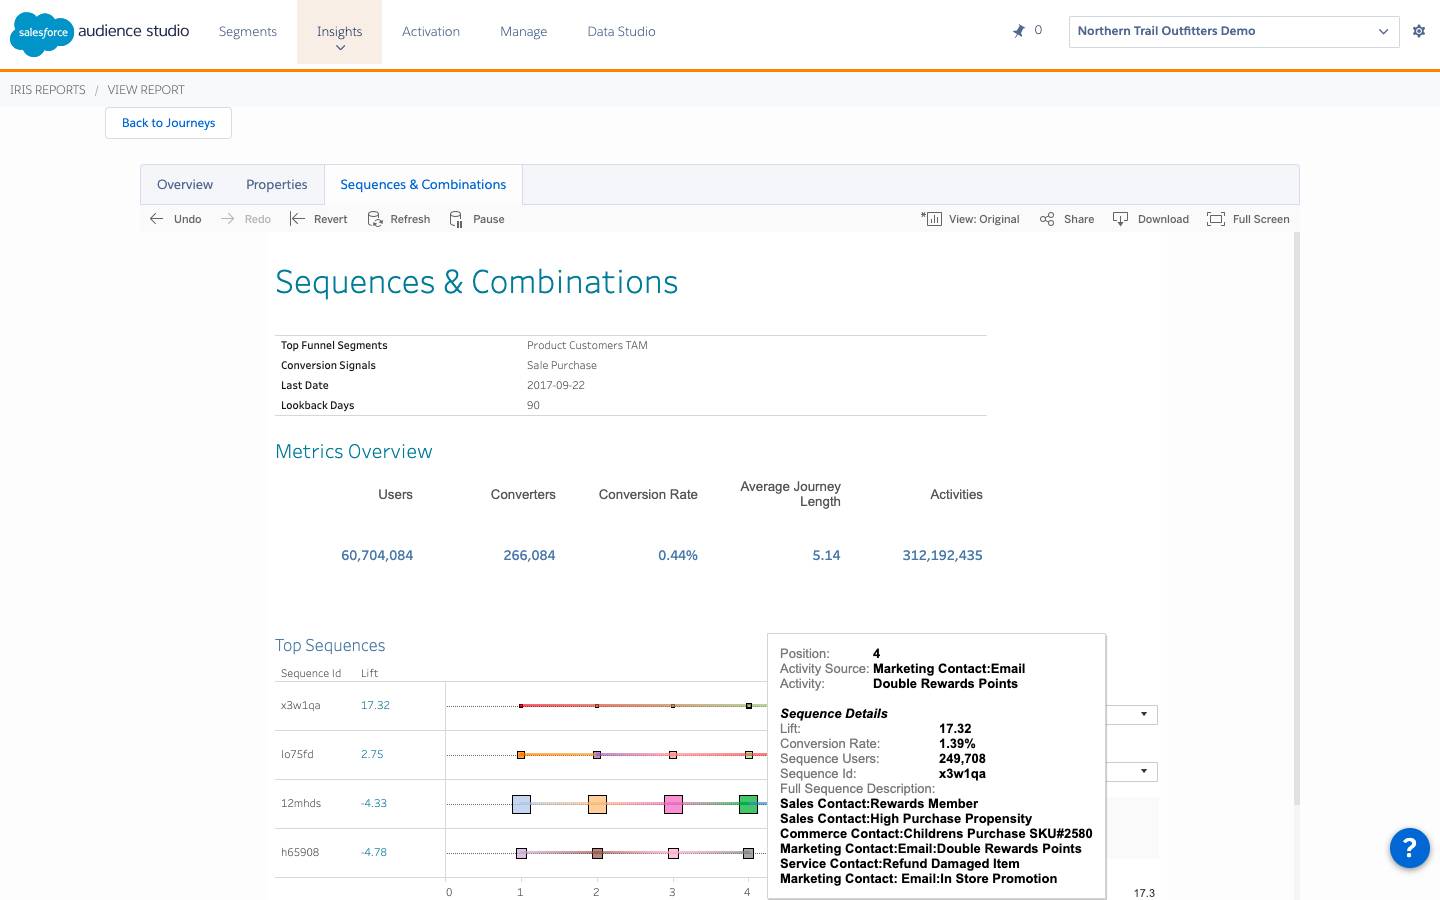Click the lift value -4.78
Viewport: 1440px width, 900px height.
click(374, 852)
